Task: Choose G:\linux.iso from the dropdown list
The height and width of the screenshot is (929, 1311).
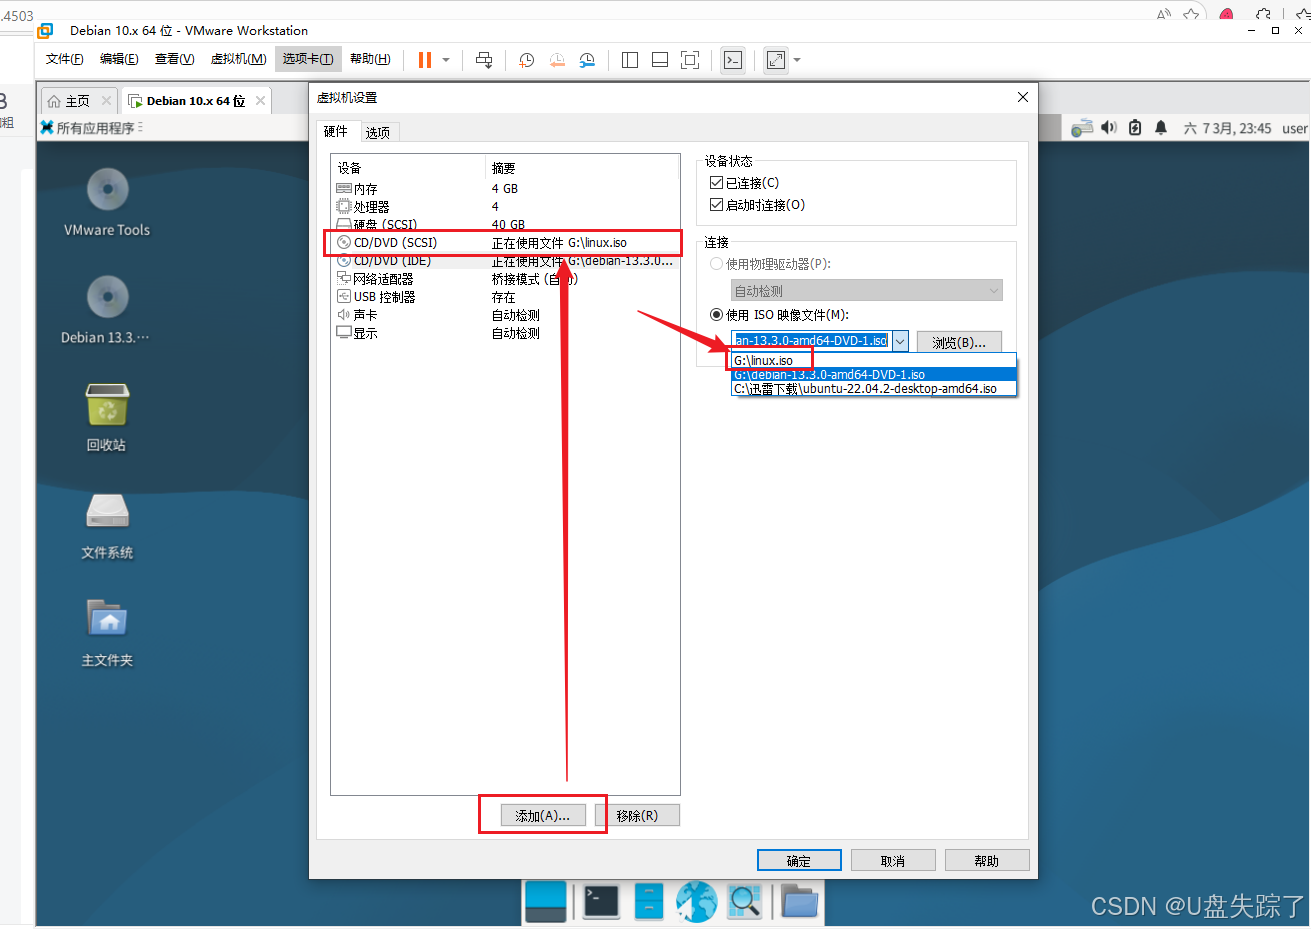Action: (874, 360)
